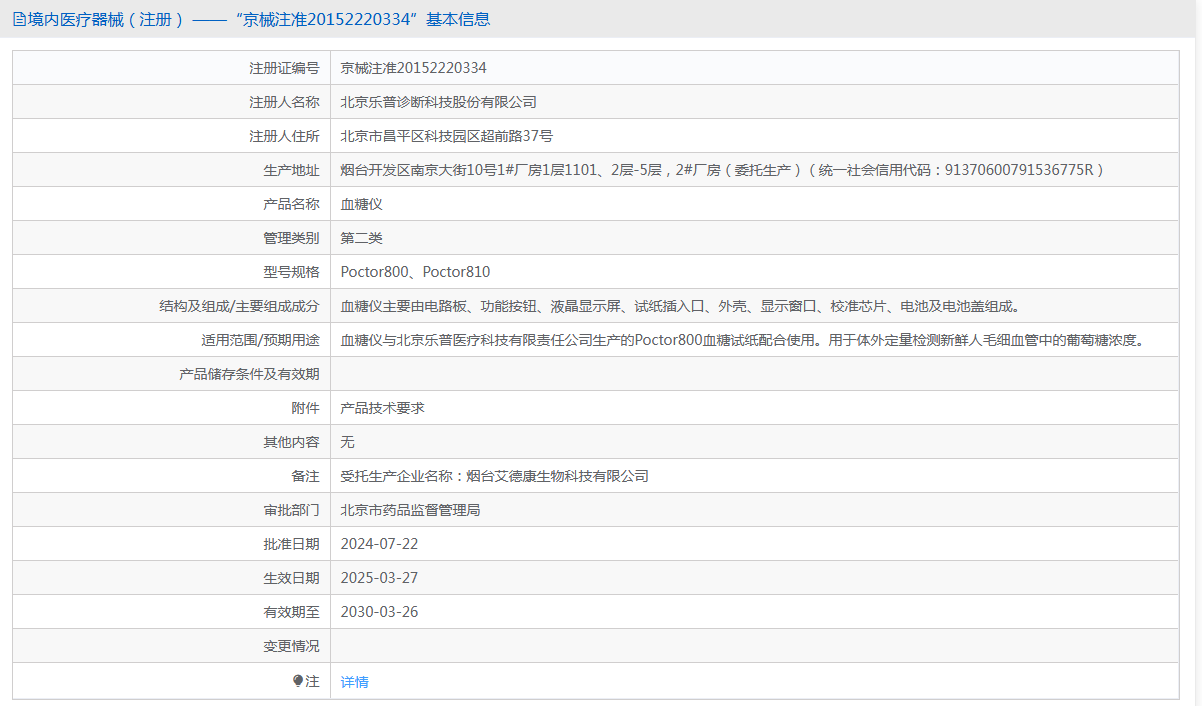Viewport: 1202px width, 706px height.
Task: Select registration number 京械注准20152220334 value
Action: pyautogui.click(x=413, y=68)
